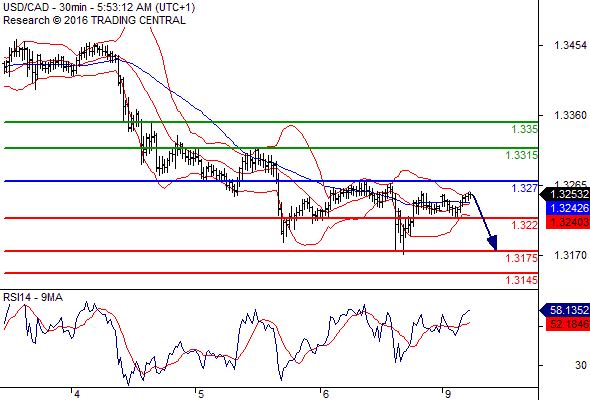Click the blue 1.327 pivot level label

[525, 188]
